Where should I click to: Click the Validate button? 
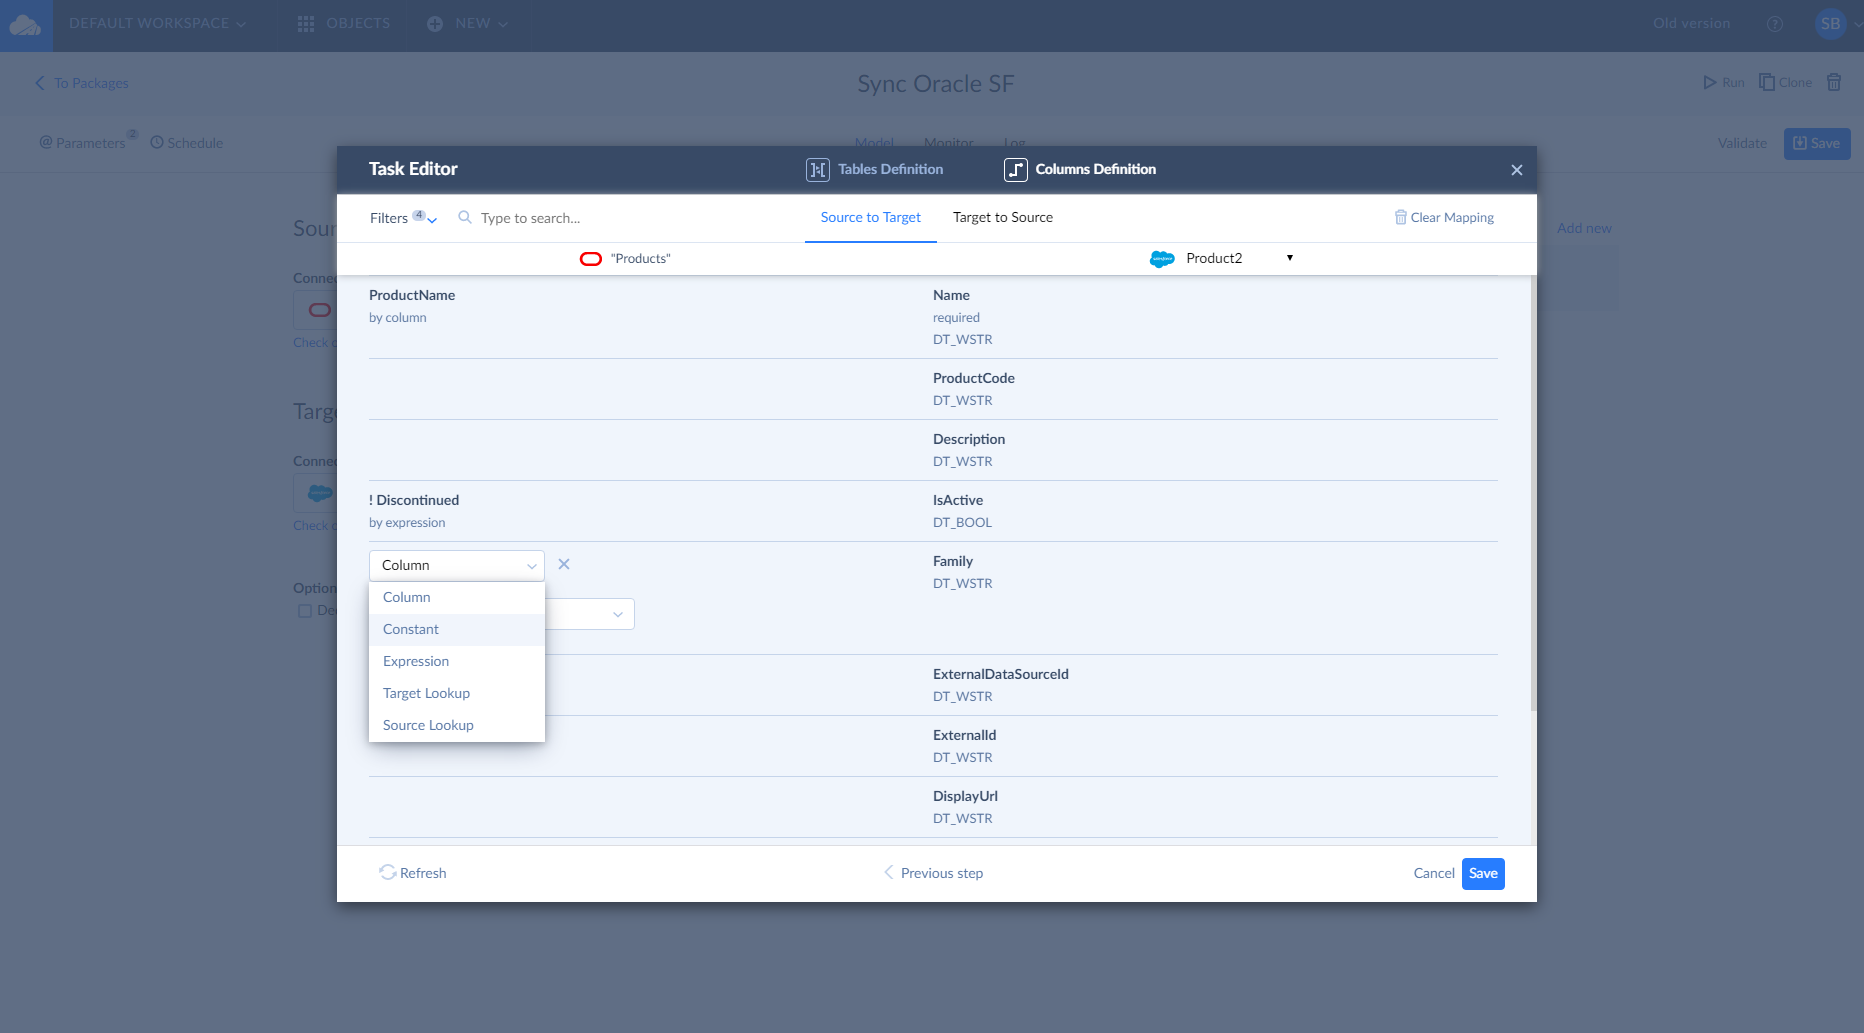coord(1742,143)
